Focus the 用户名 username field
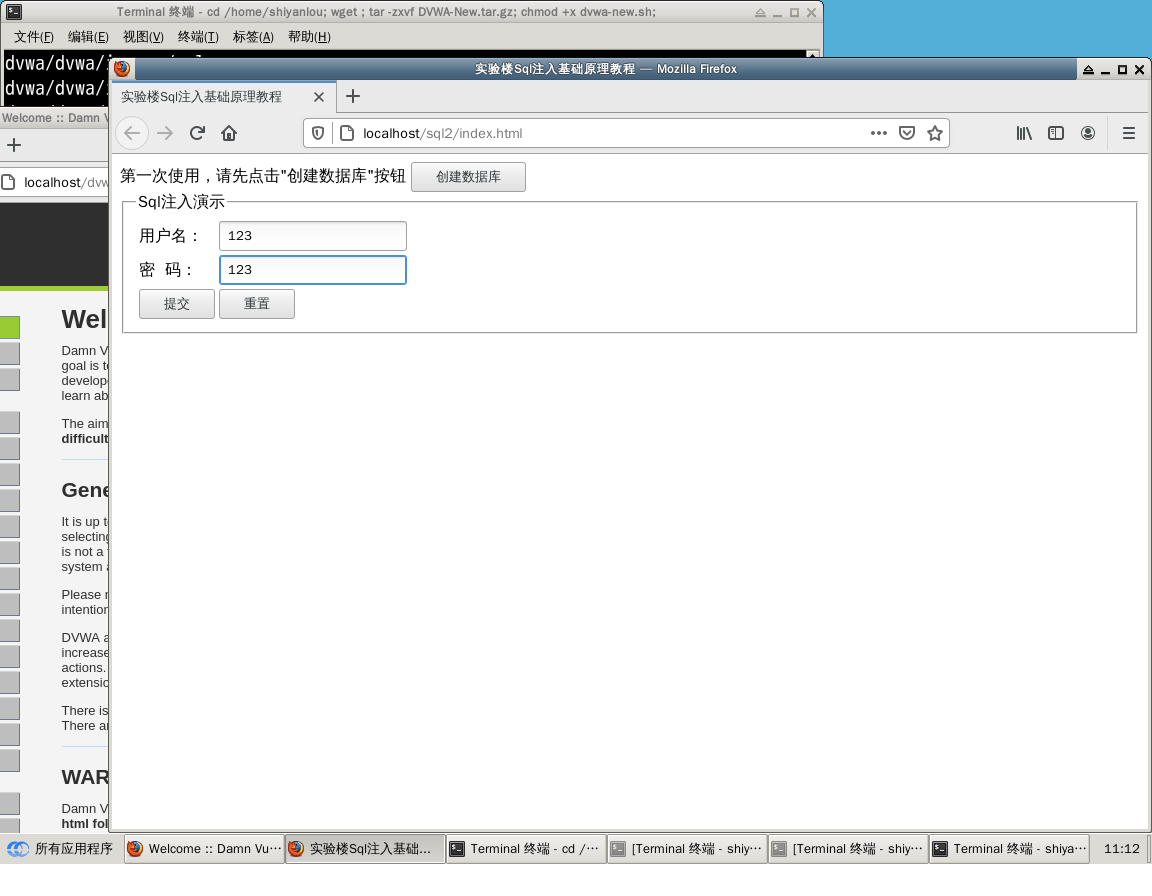Image resolution: width=1152 pixels, height=896 pixels. click(x=312, y=236)
